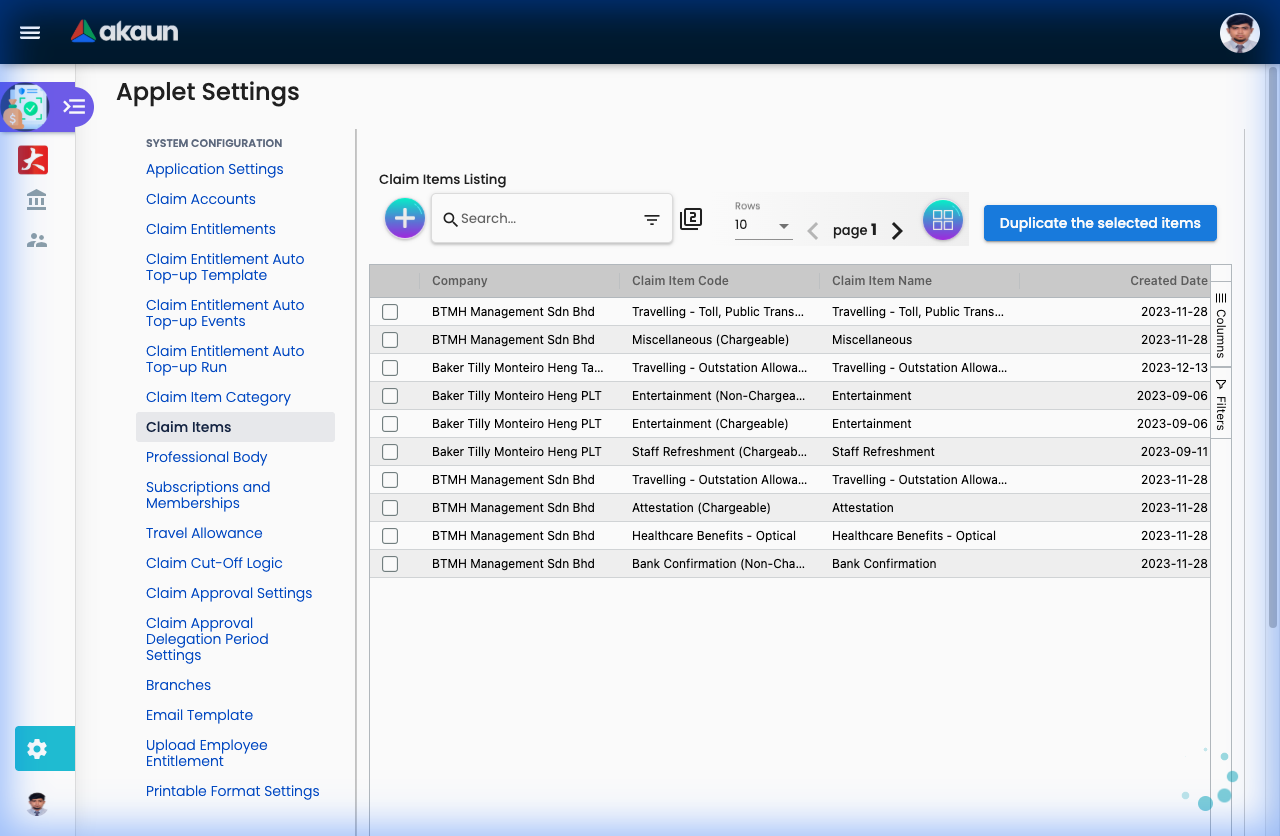Tick the checkbox for Staff Refreshment row
Viewport: 1280px width, 836px height.
click(389, 451)
